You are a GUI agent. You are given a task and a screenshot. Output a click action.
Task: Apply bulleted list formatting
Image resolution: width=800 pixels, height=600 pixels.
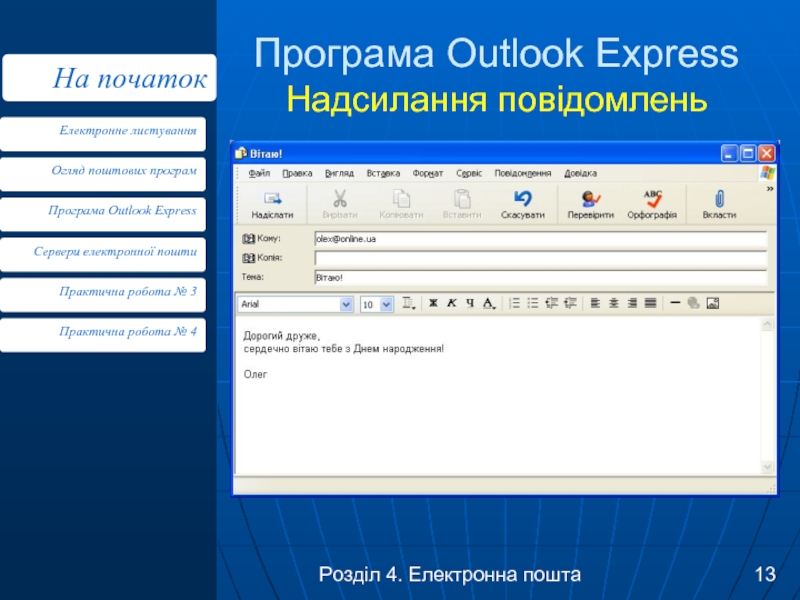click(533, 304)
